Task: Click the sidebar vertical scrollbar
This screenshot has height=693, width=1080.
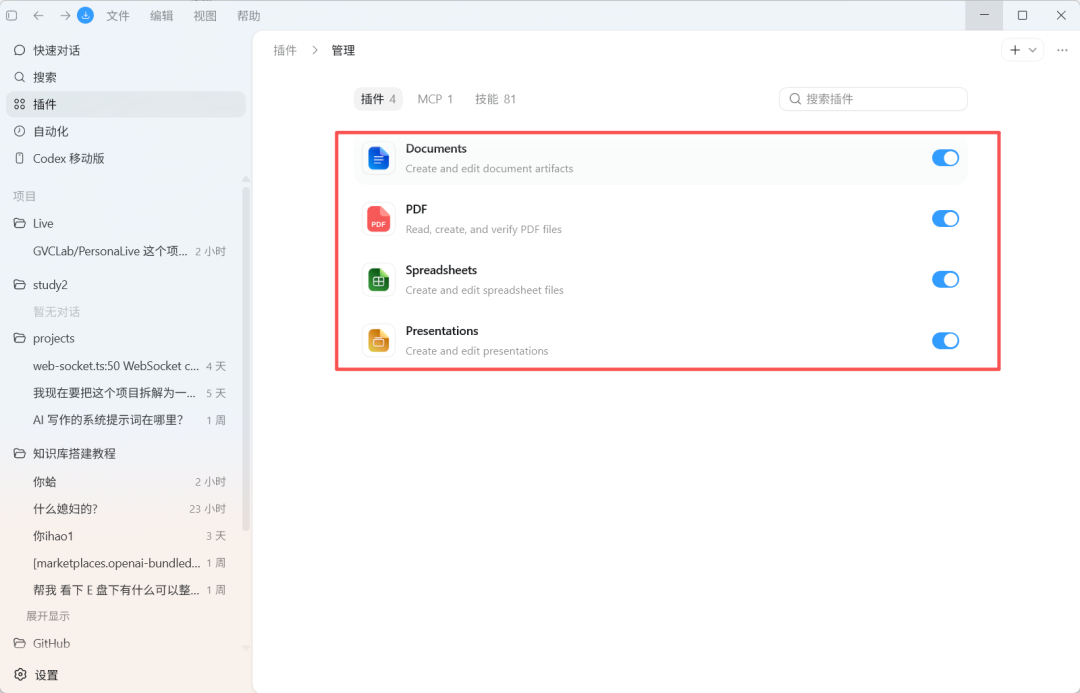Action: [x=246, y=358]
